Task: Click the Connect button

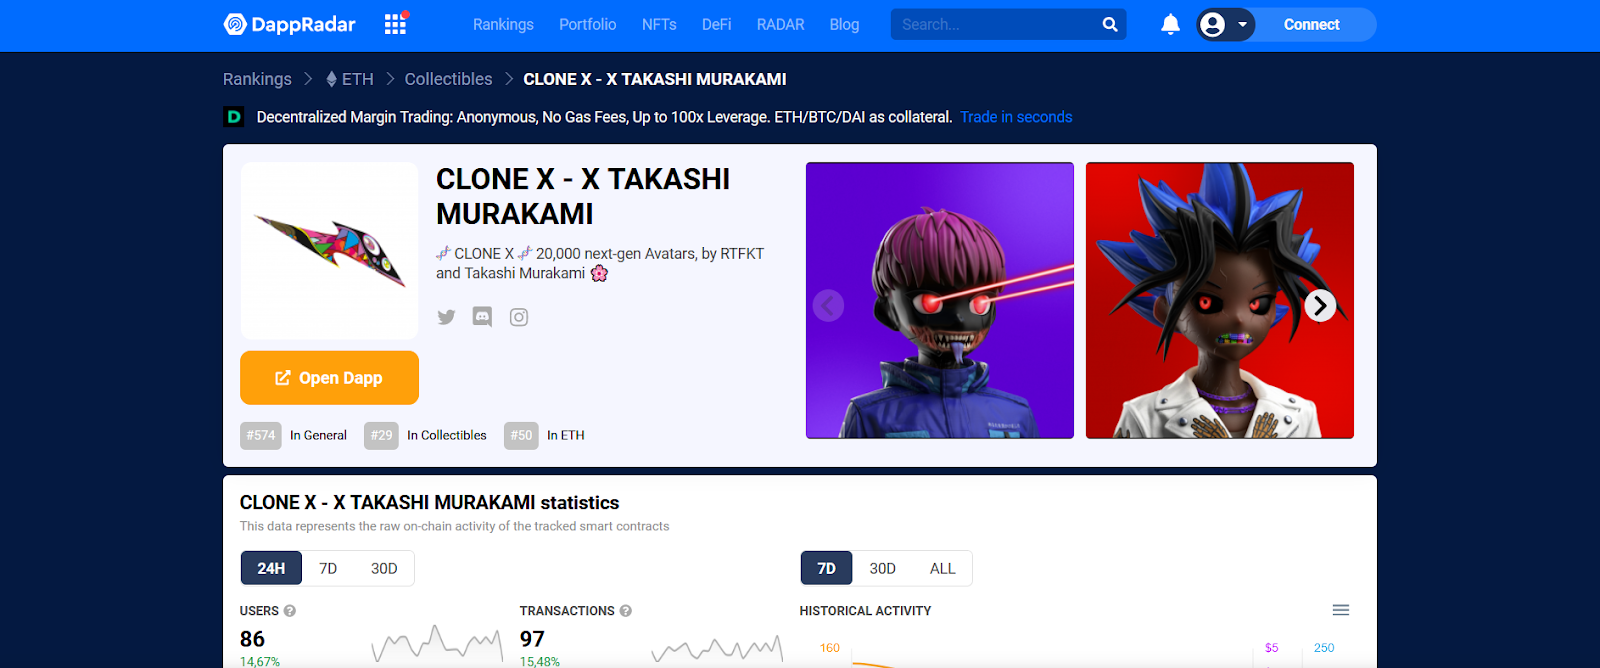Action: (x=1311, y=24)
